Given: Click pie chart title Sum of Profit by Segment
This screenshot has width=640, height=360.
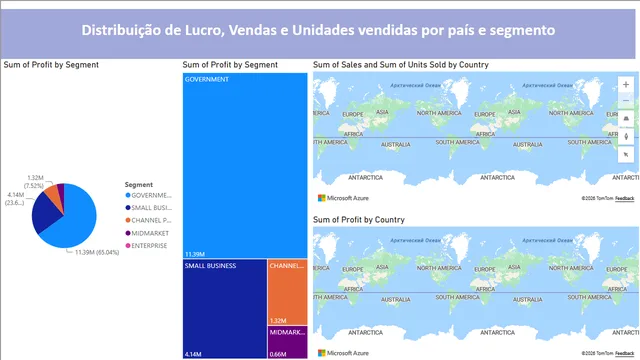Looking at the screenshot, I should point(51,65).
